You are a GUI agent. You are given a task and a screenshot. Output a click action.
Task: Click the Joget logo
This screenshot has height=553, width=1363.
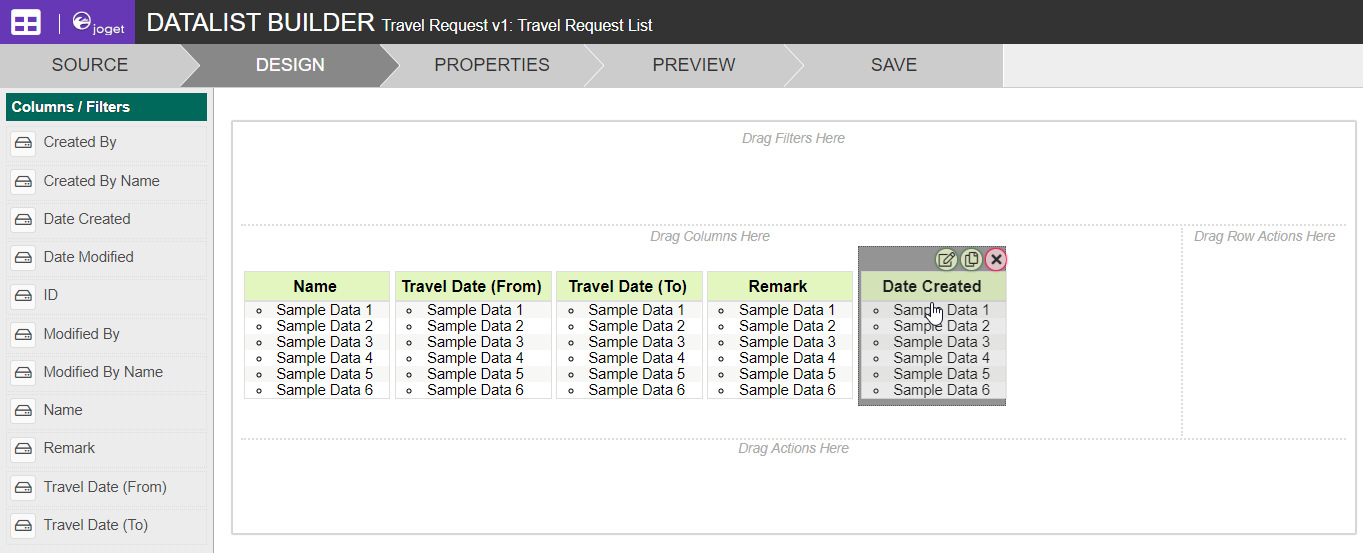98,23
